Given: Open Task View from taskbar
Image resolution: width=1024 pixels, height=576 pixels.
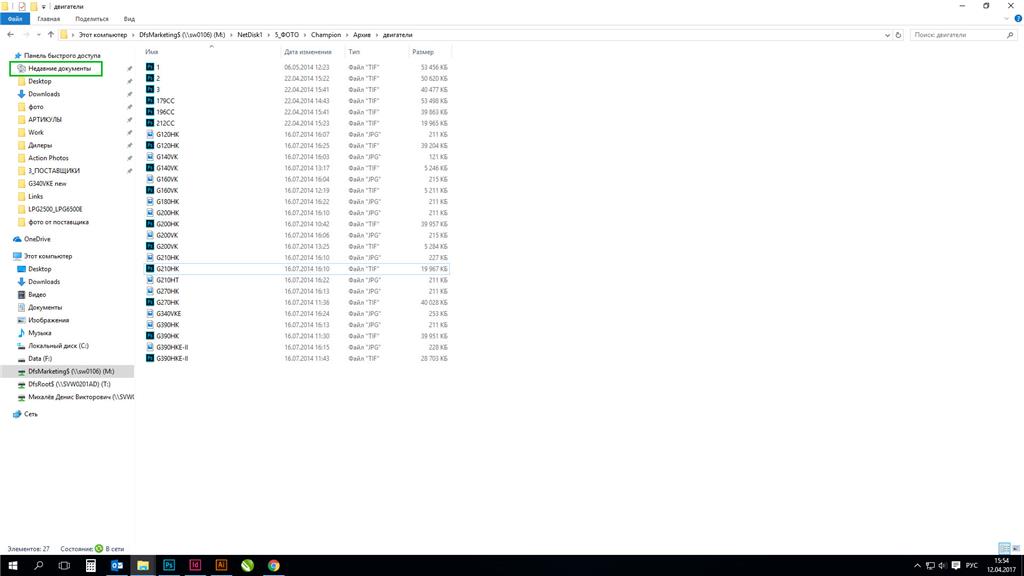Looking at the screenshot, I should point(64,566).
